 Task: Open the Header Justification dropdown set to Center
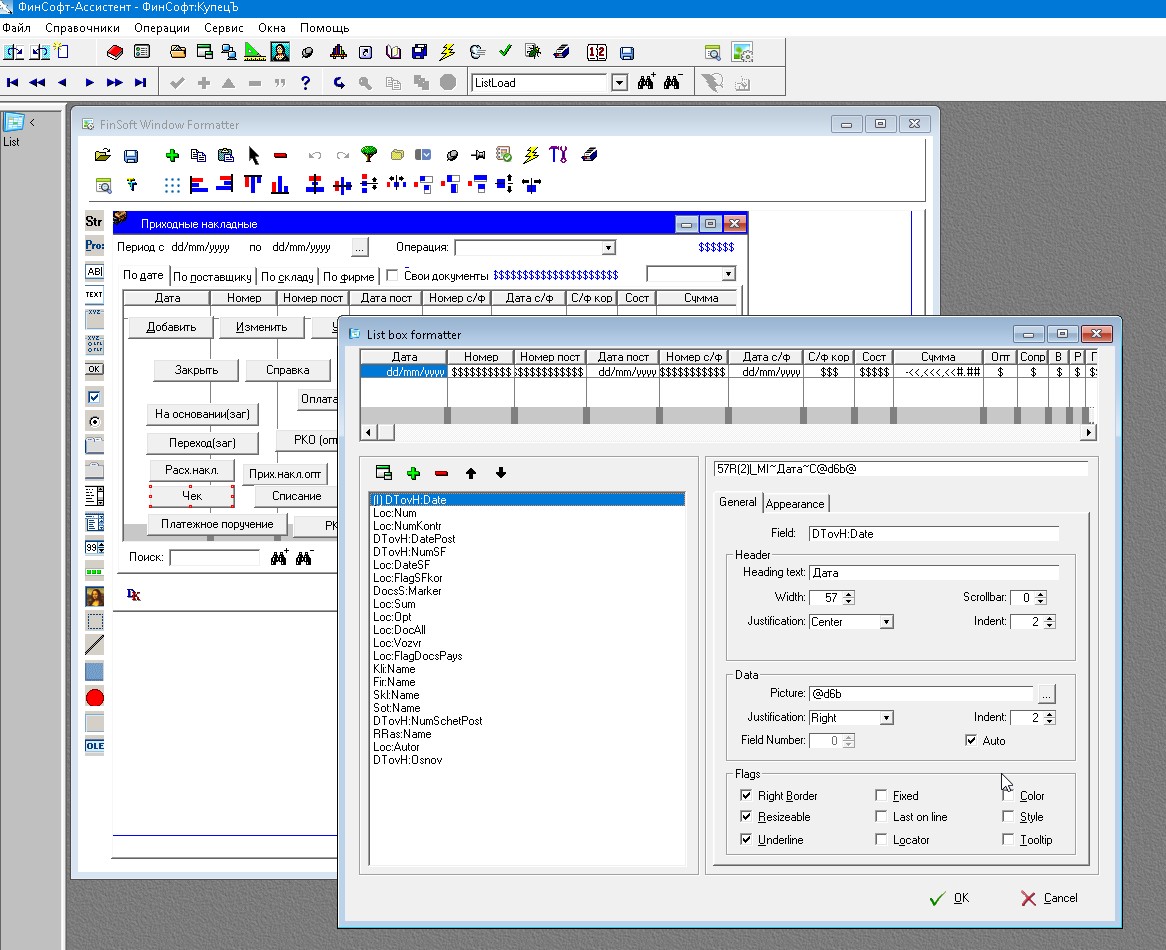(x=886, y=622)
